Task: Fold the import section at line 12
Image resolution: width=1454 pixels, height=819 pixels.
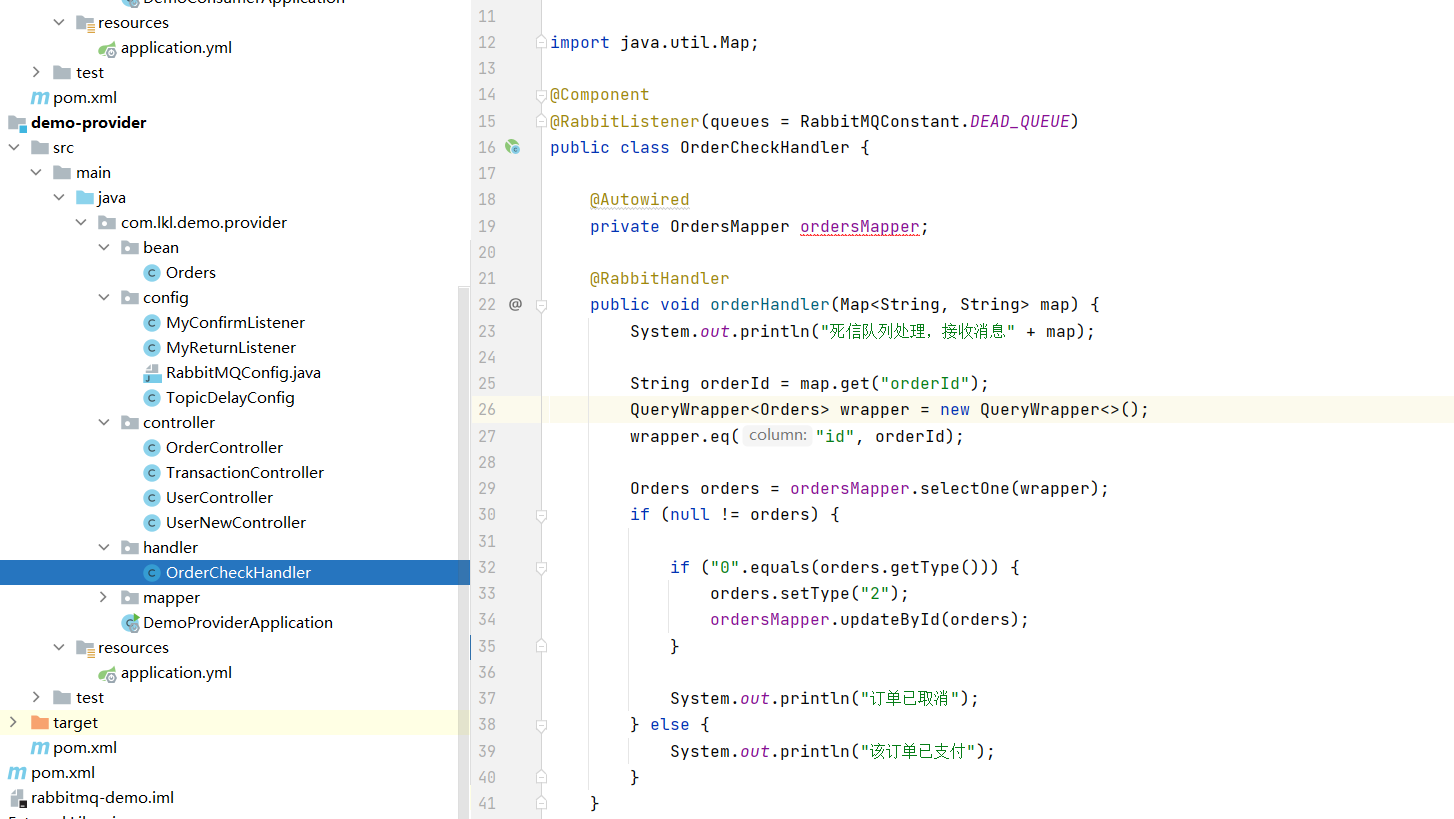Action: click(541, 42)
